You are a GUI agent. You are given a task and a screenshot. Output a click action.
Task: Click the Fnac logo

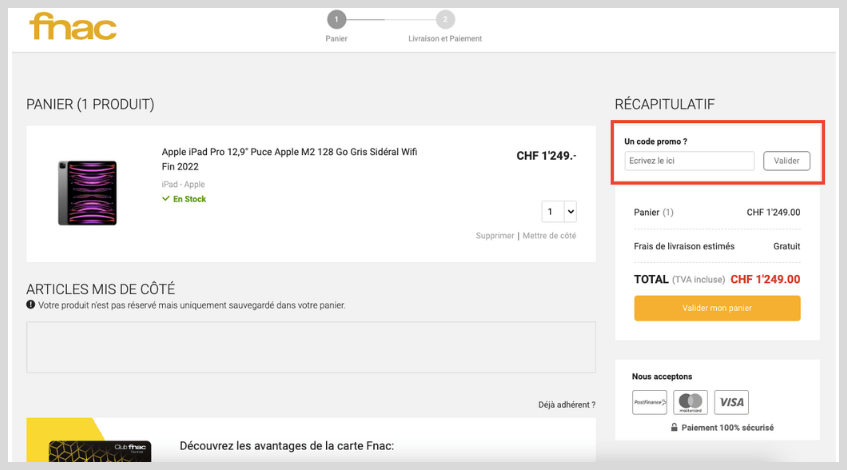pos(72,26)
